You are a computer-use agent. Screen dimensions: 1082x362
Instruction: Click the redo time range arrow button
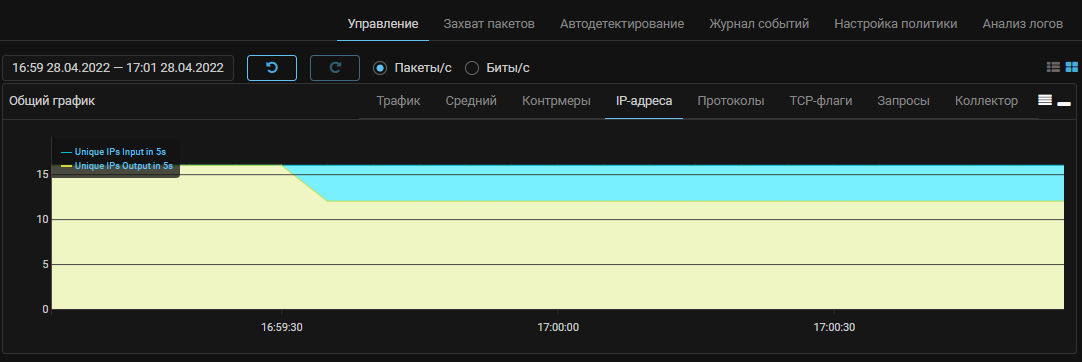(x=335, y=68)
